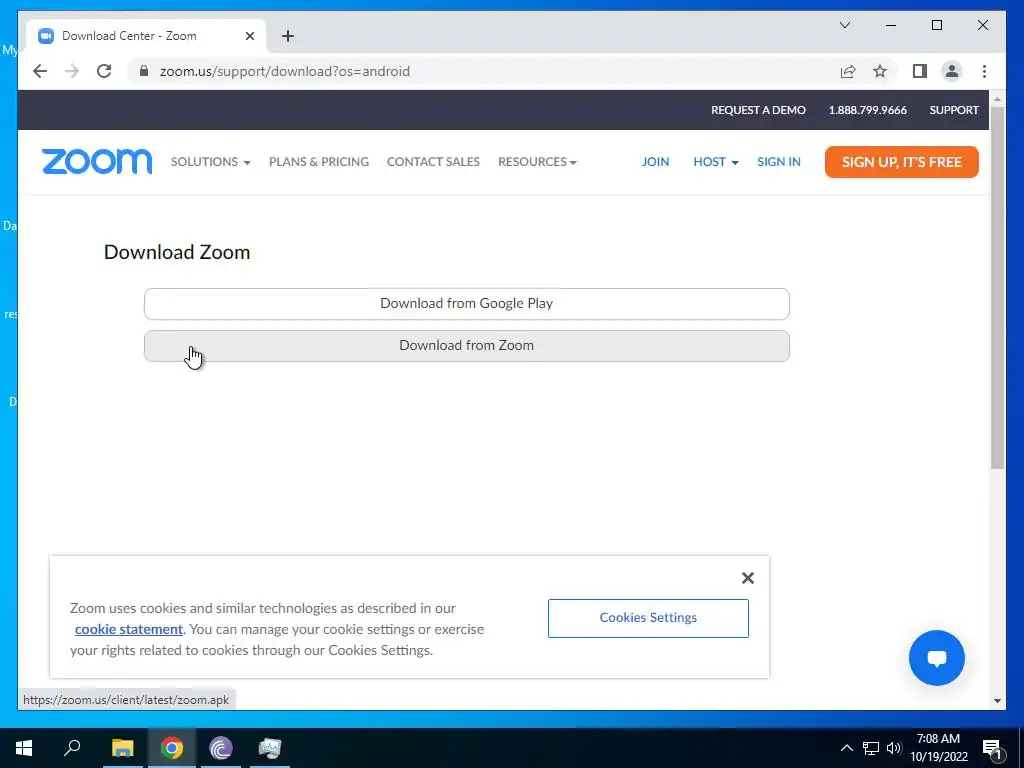Click the address bar URL
Screen dimensions: 1024x768
click(285, 71)
